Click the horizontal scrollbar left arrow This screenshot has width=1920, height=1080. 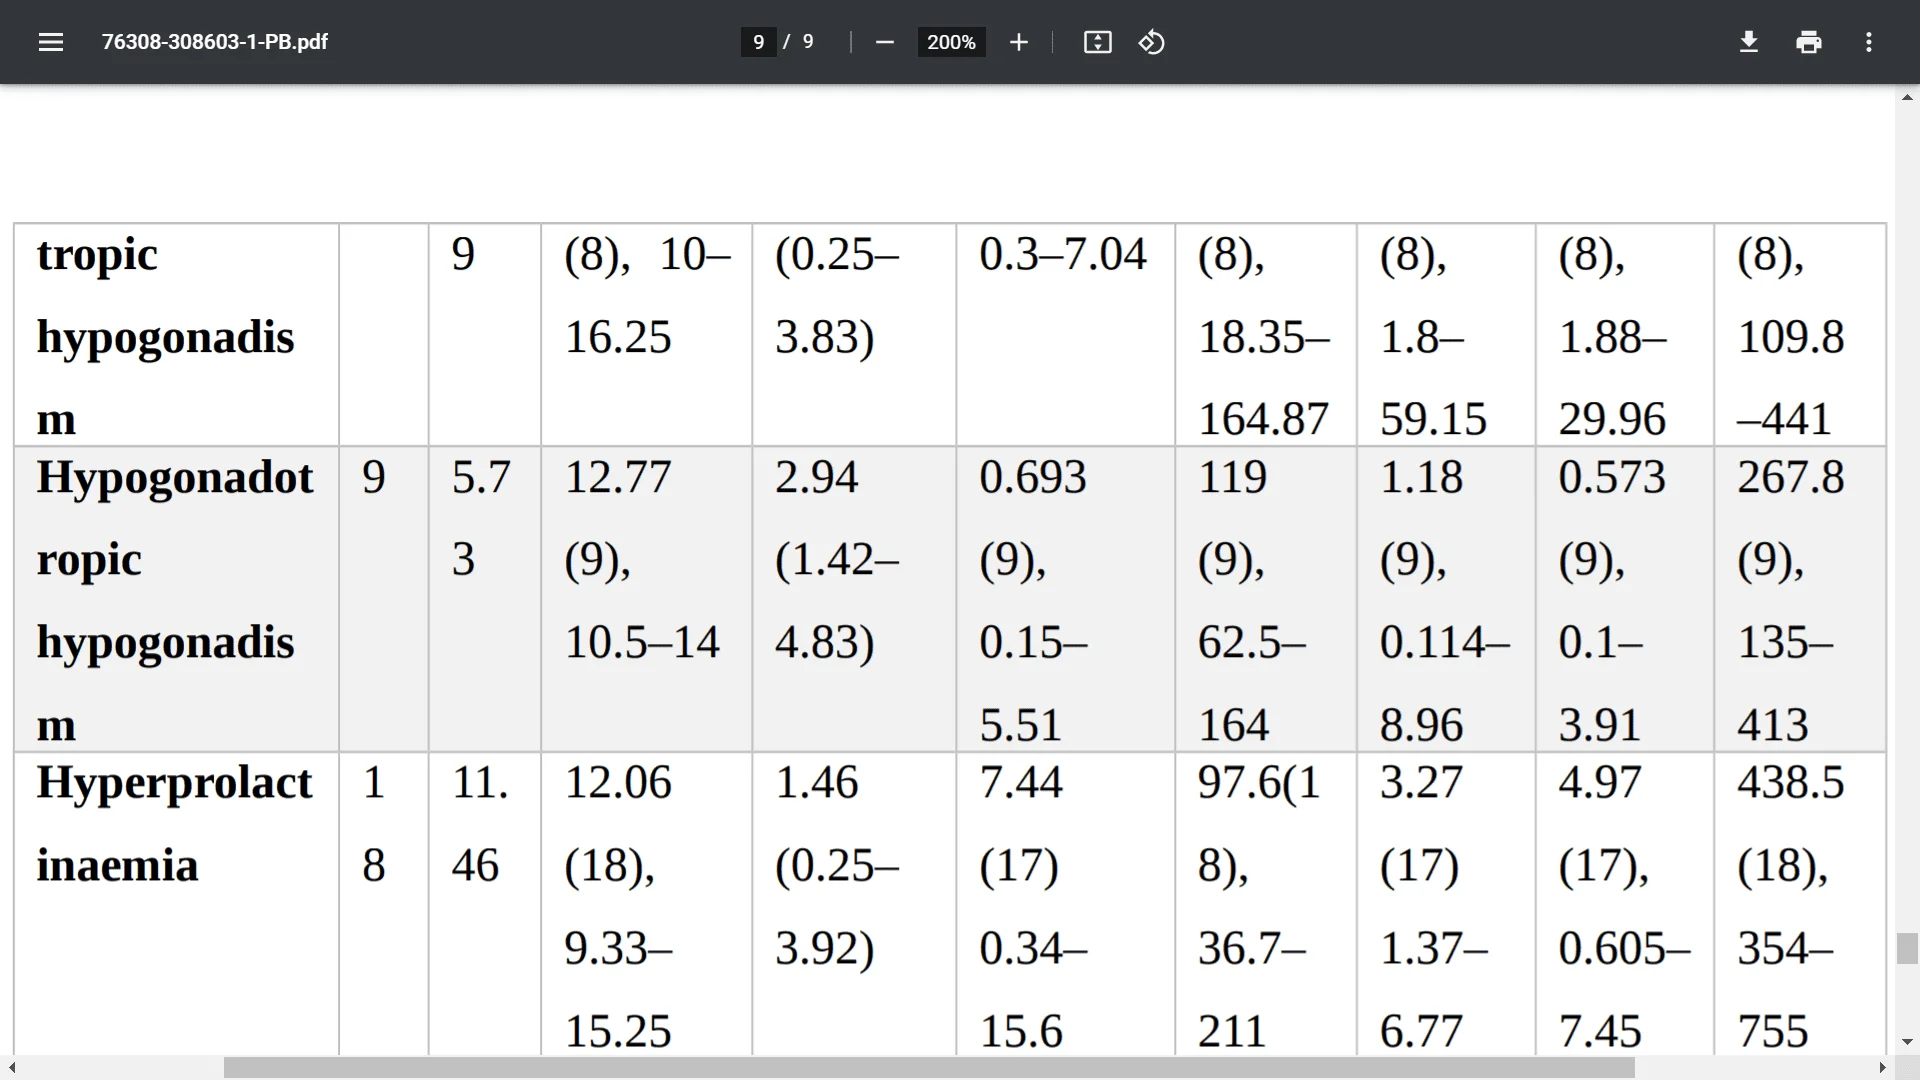(x=11, y=1068)
